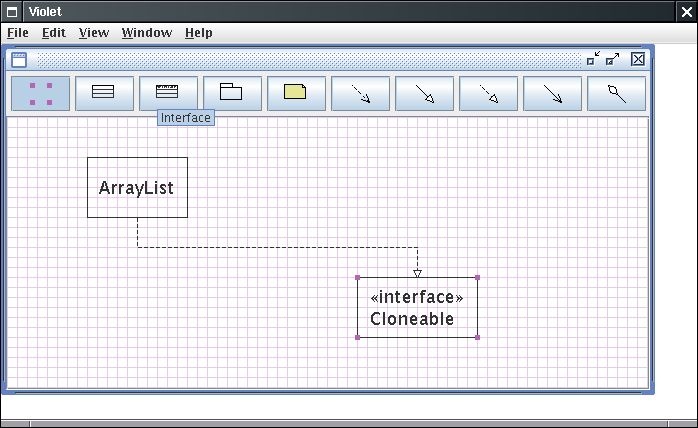
Task: Open the Help menu
Action: tap(199, 33)
